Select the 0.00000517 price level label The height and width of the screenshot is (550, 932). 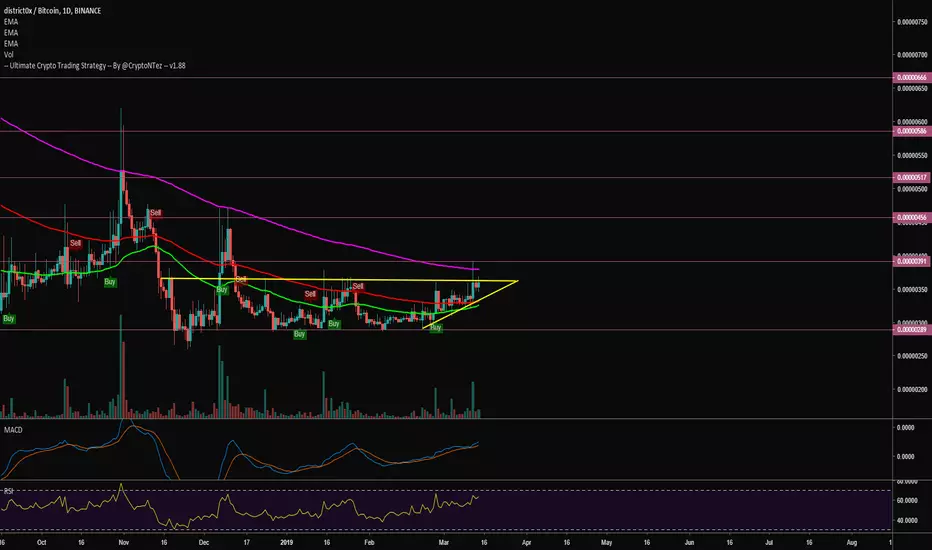coord(911,177)
